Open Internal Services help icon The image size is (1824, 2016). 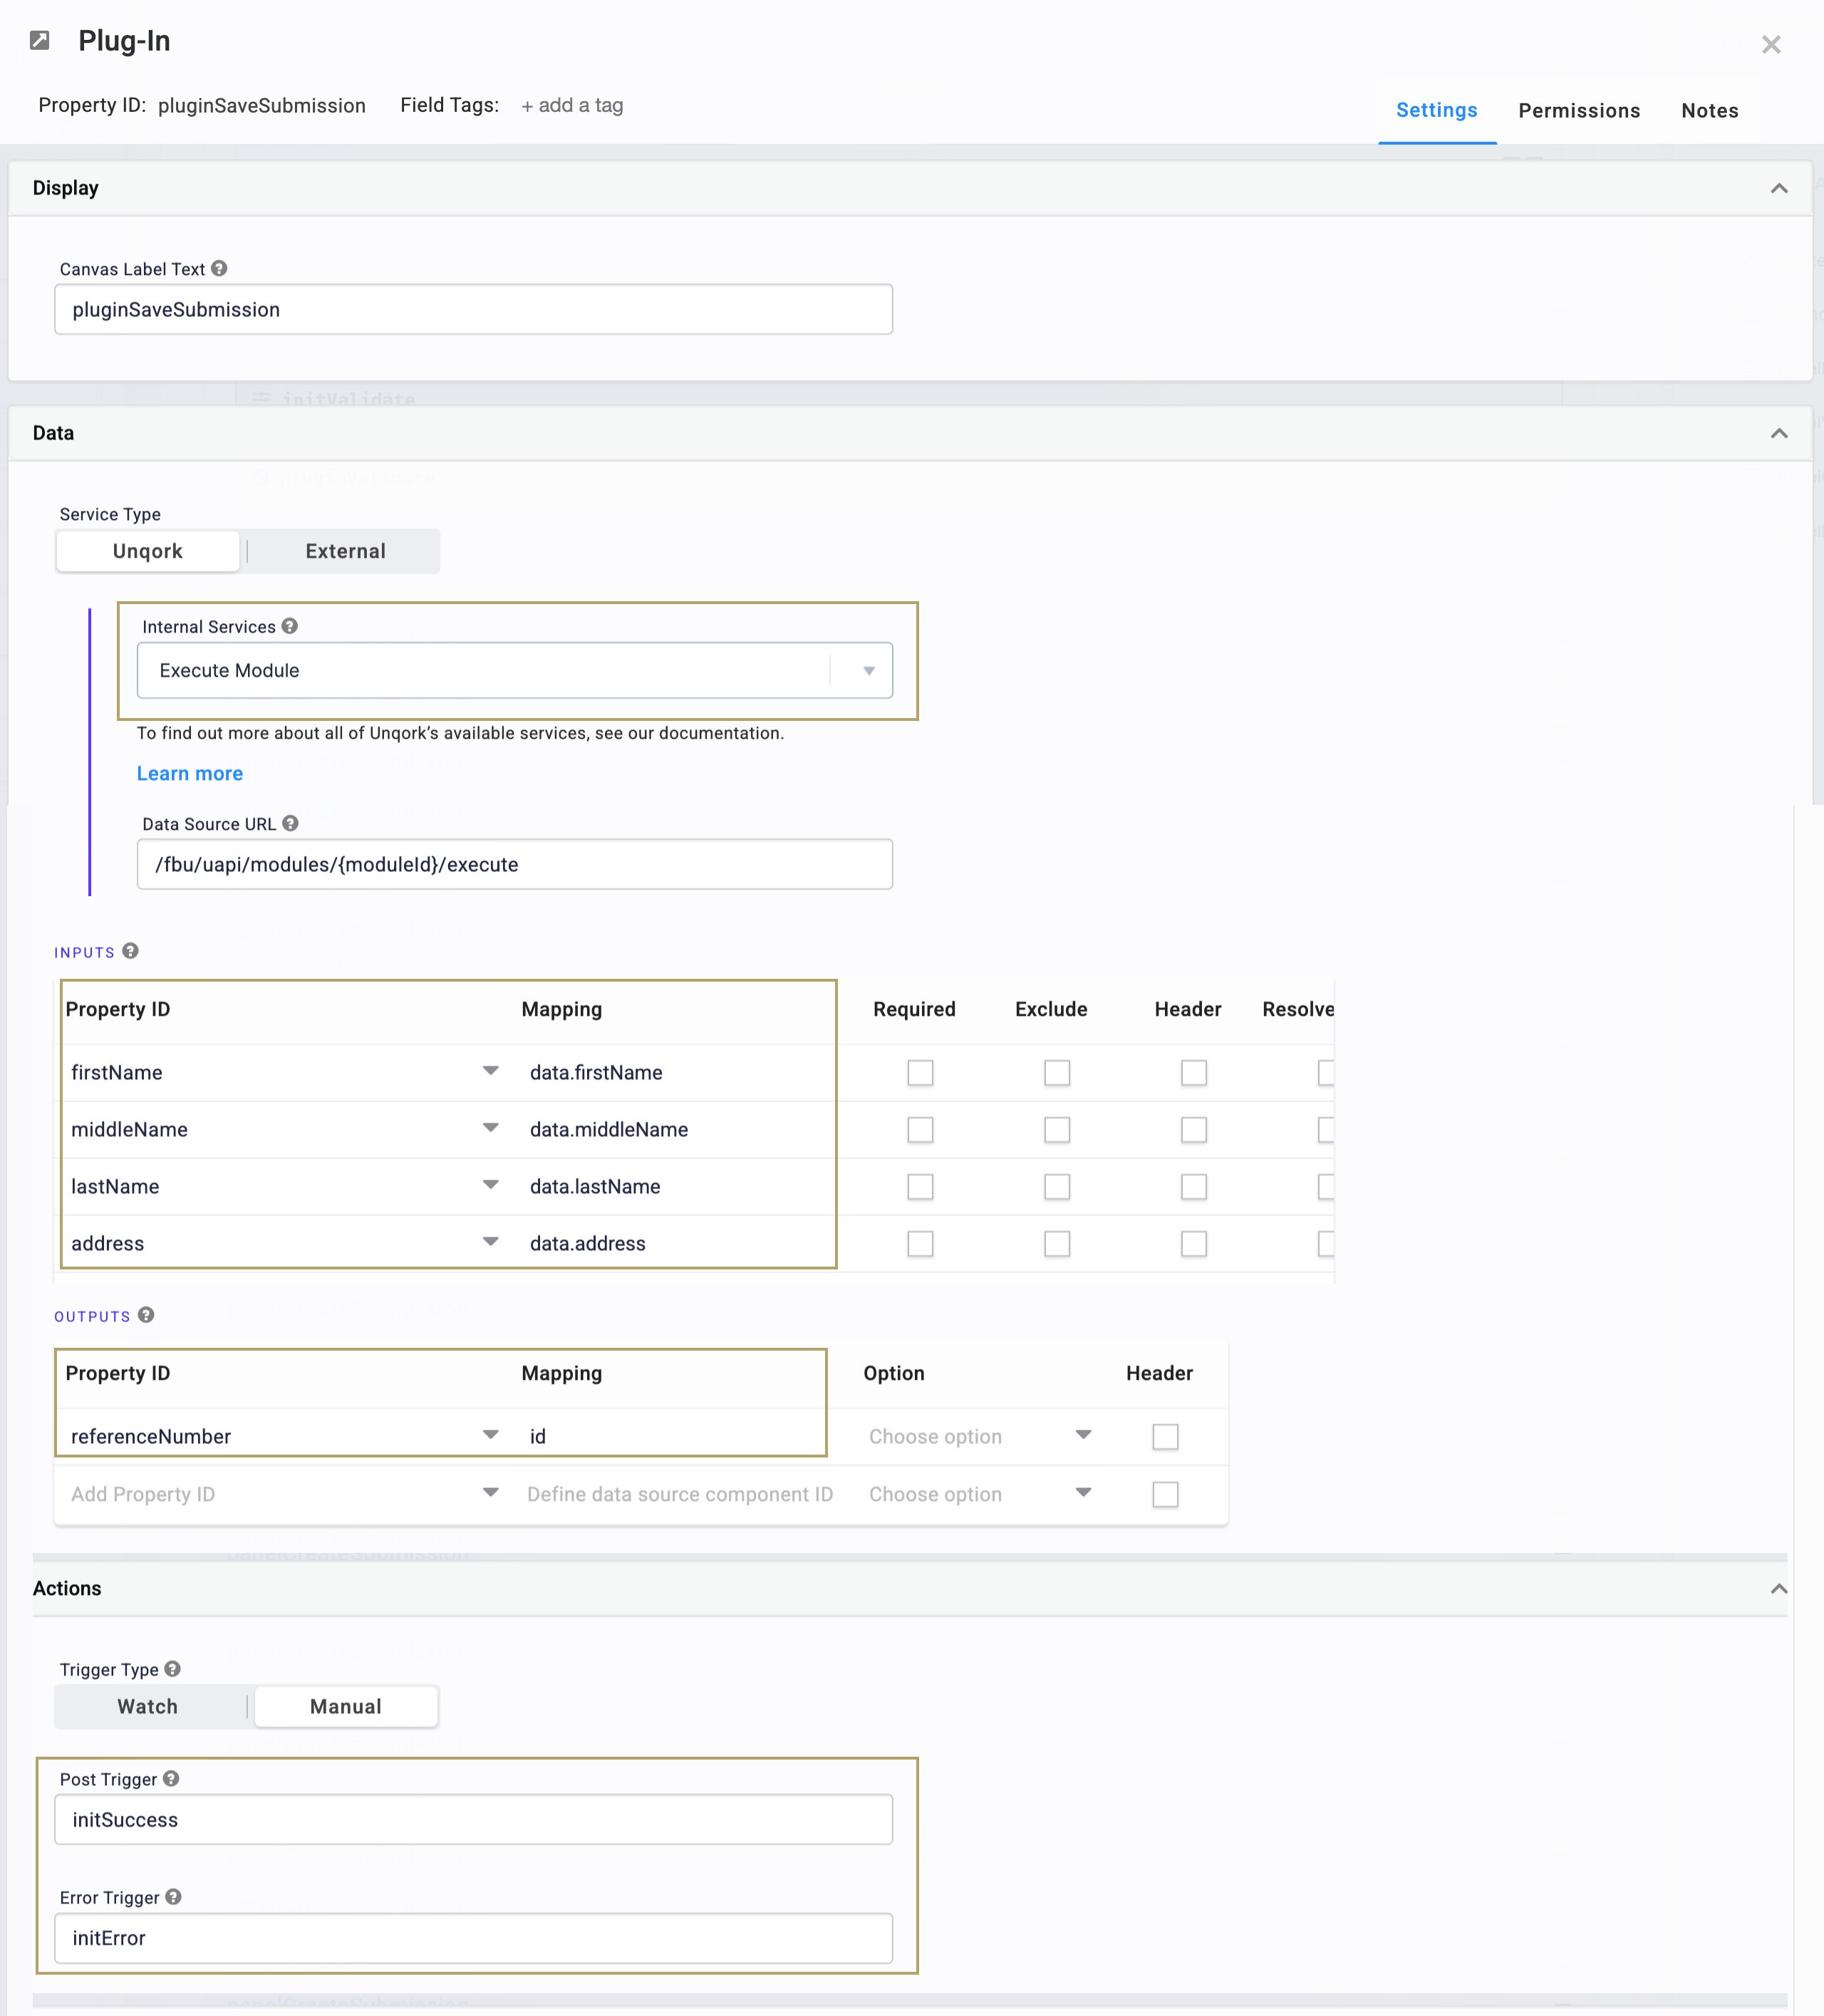point(289,626)
